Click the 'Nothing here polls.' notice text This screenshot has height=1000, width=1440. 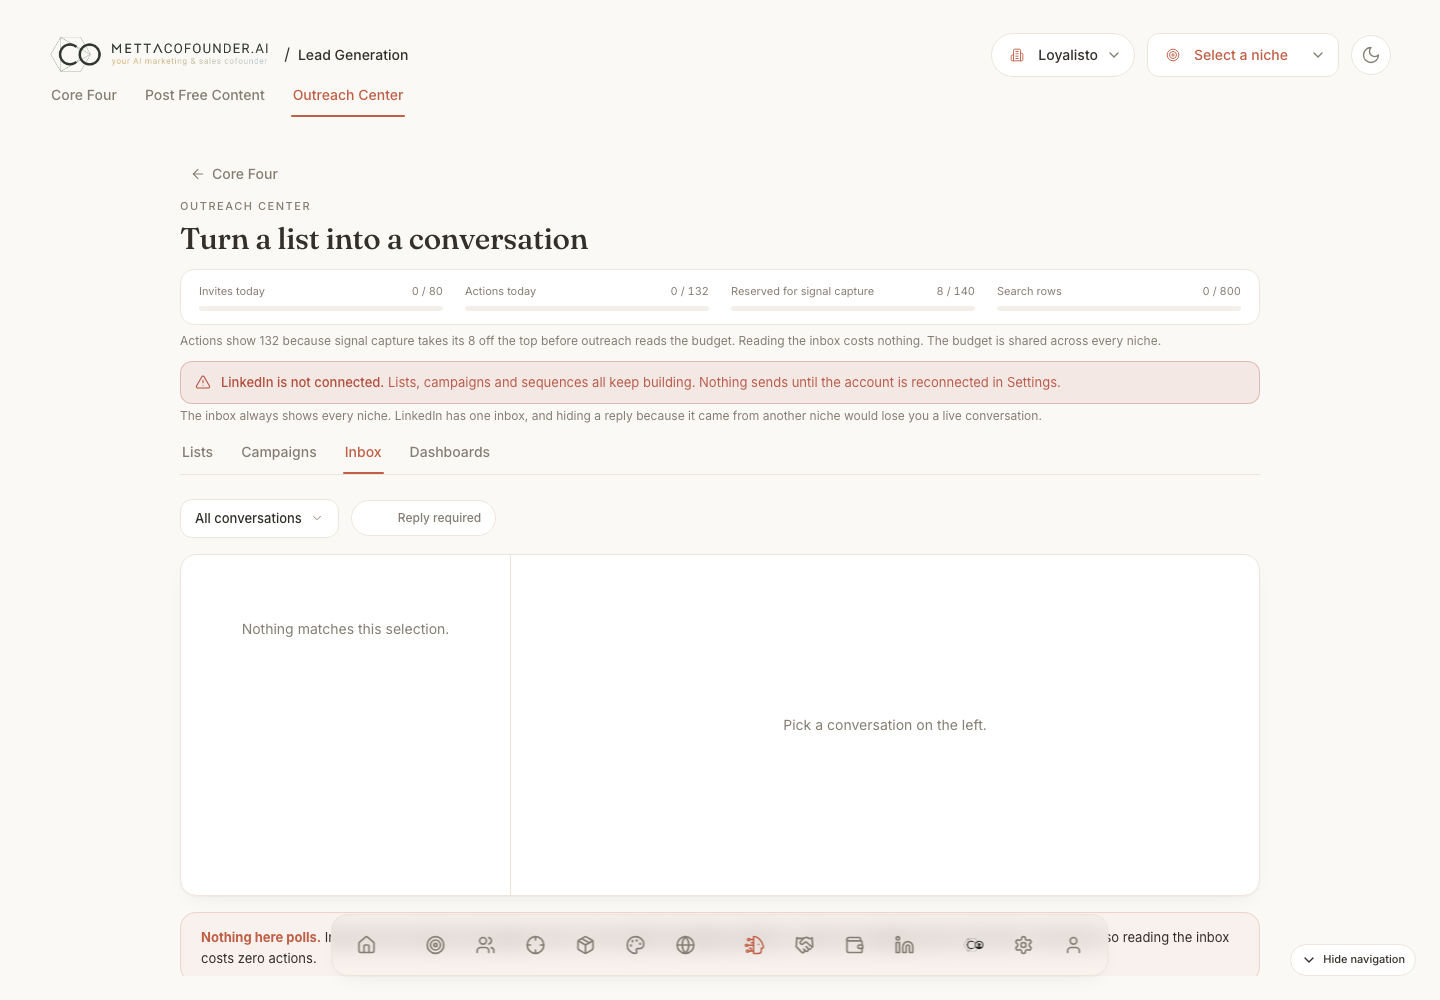(260, 937)
